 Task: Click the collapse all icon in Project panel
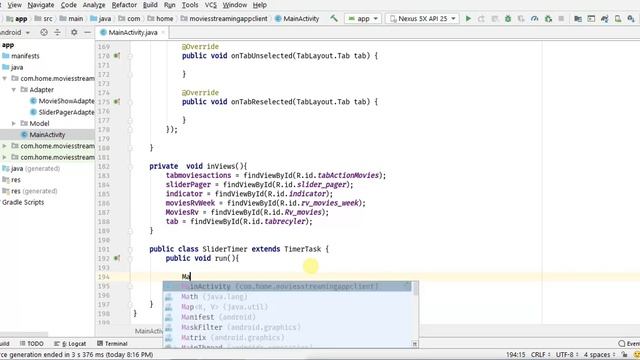[57, 32]
